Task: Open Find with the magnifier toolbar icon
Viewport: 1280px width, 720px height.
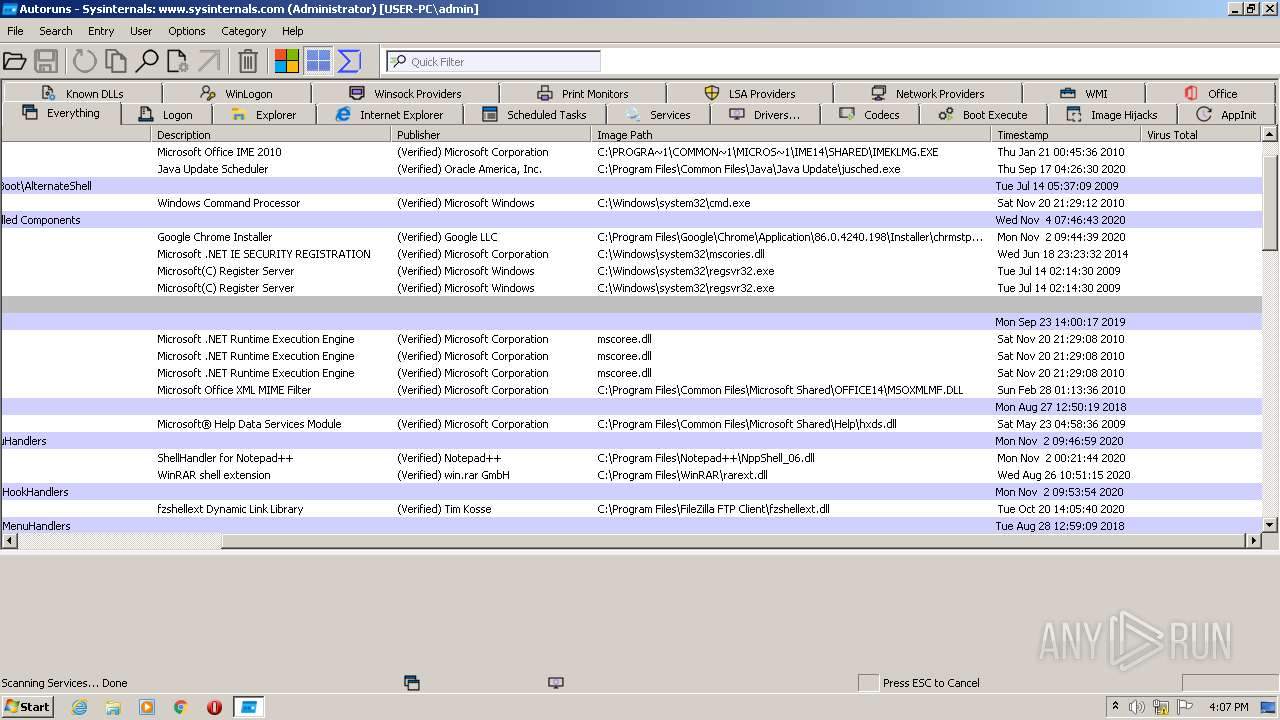Action: pos(147,62)
